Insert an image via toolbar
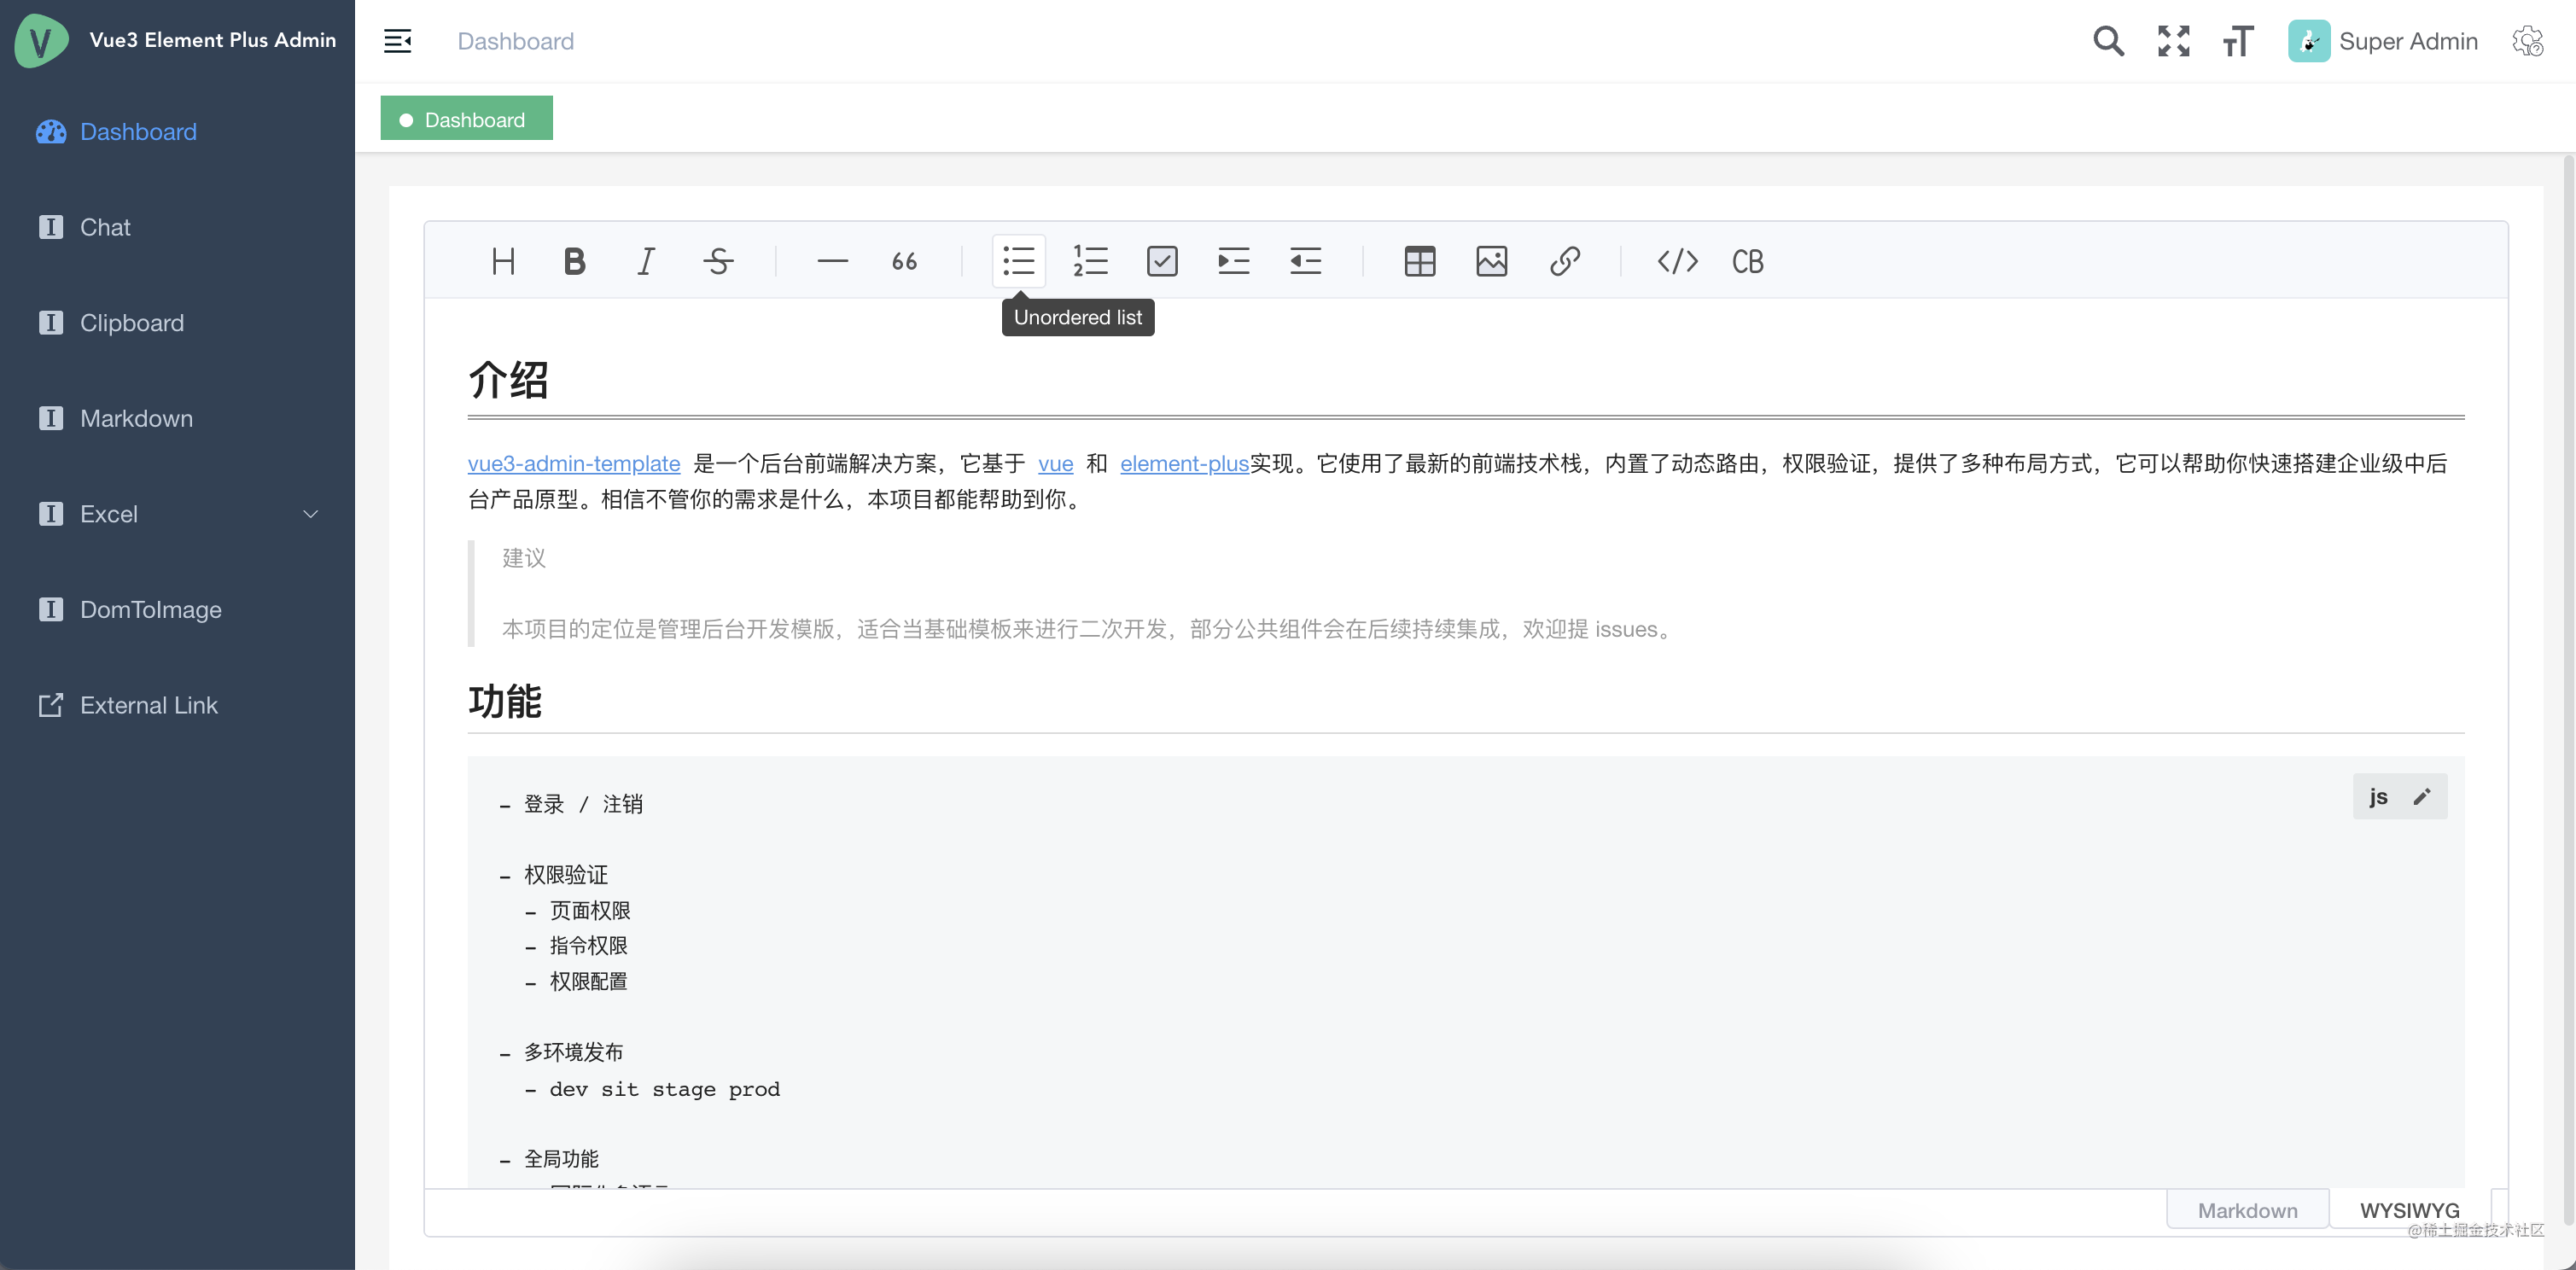This screenshot has width=2576, height=1270. 1491,261
